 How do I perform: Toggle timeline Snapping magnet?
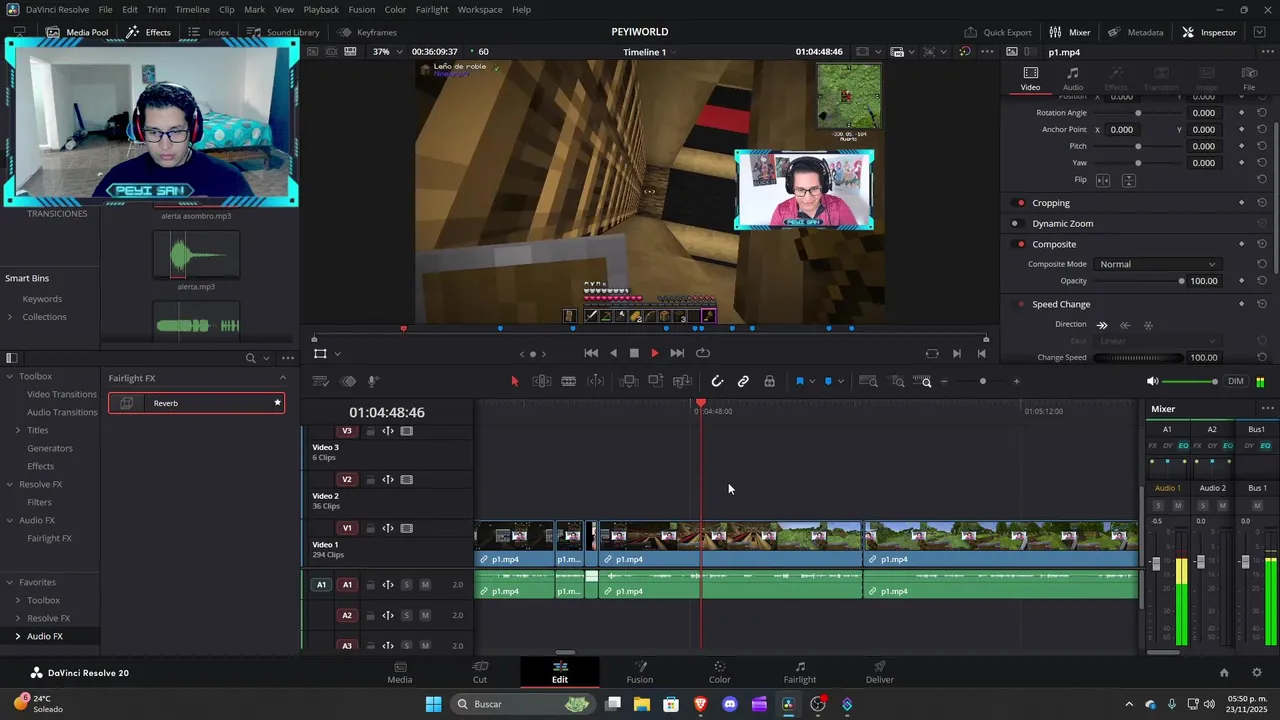[x=717, y=381]
